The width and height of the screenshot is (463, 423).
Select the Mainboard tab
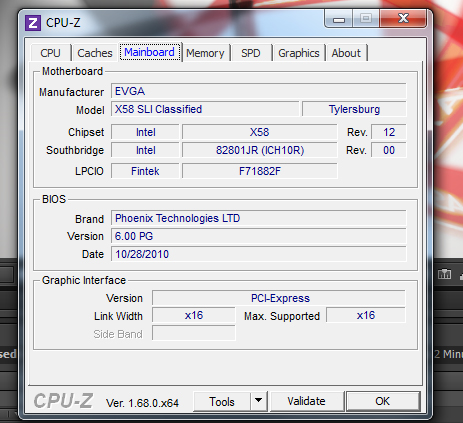(x=150, y=52)
